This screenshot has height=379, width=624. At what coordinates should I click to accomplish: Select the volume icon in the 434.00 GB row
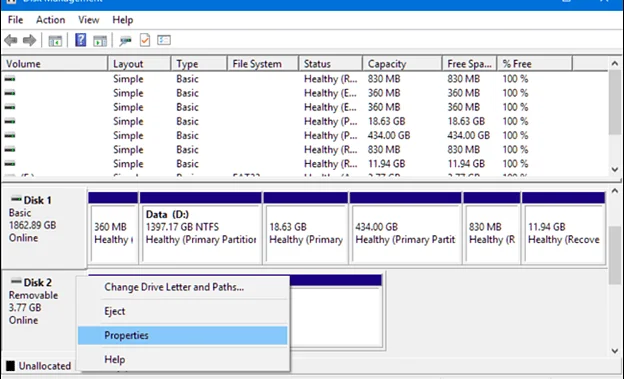click(x=10, y=135)
